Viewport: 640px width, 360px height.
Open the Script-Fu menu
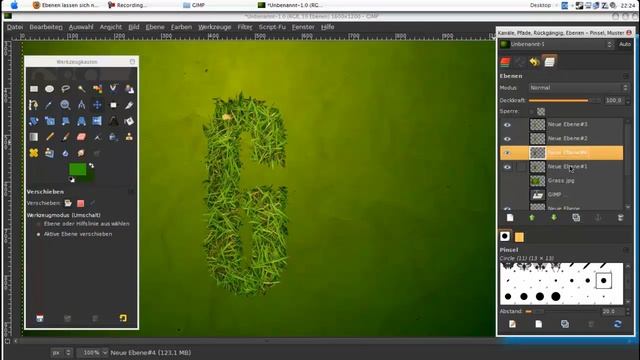272,27
